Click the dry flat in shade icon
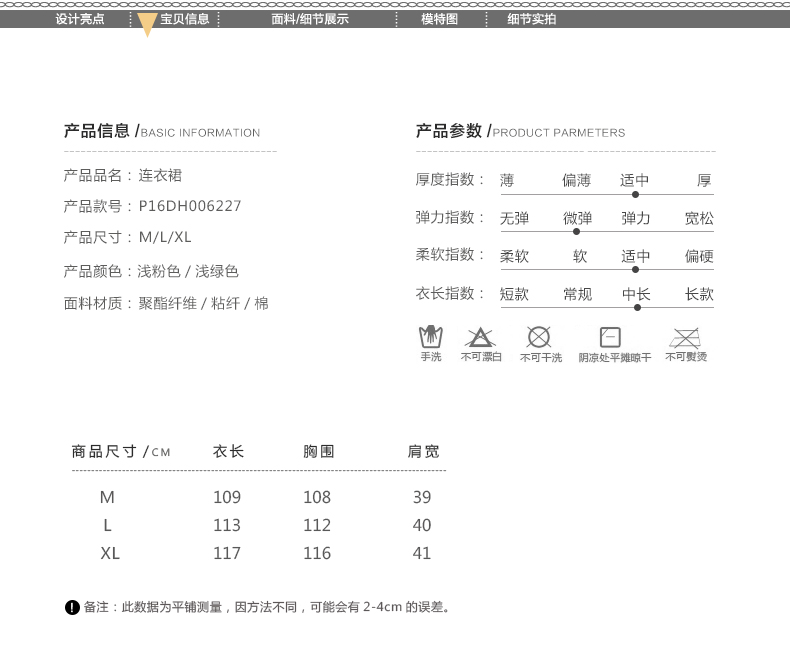This screenshot has width=790, height=645. tap(610, 336)
